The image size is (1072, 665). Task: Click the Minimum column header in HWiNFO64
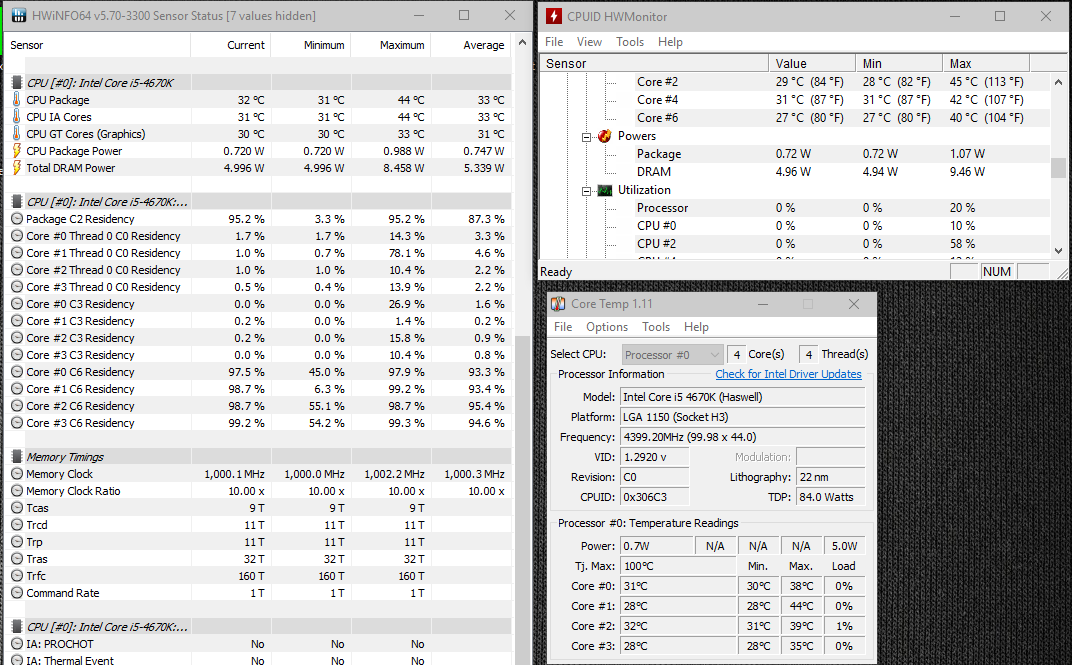(x=311, y=45)
